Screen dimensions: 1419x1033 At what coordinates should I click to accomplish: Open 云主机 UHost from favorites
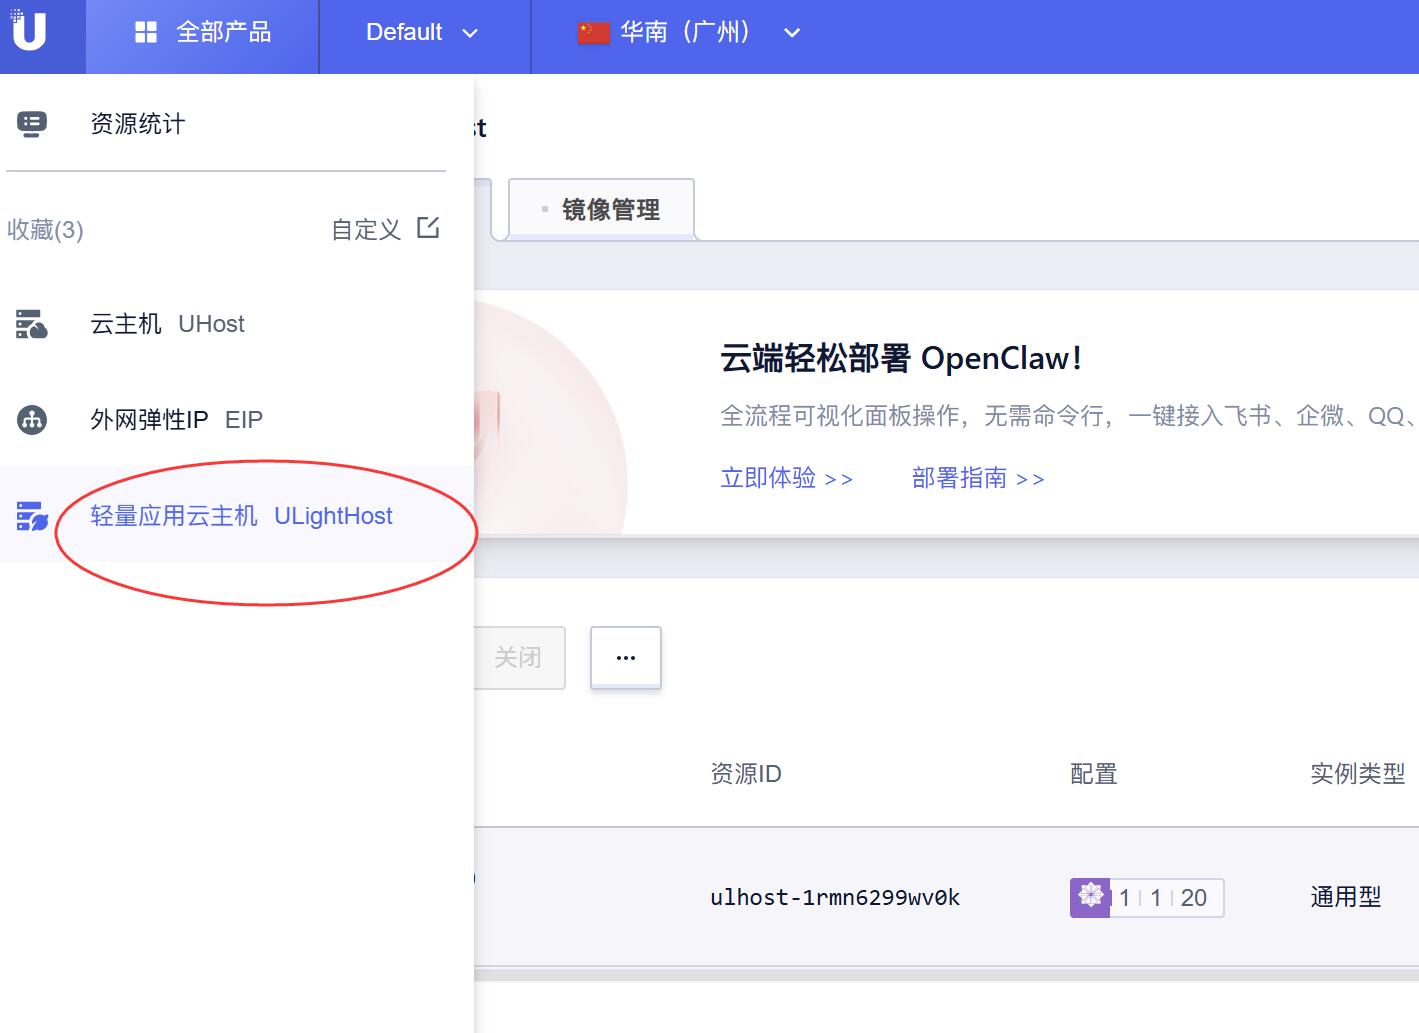tap(236, 324)
